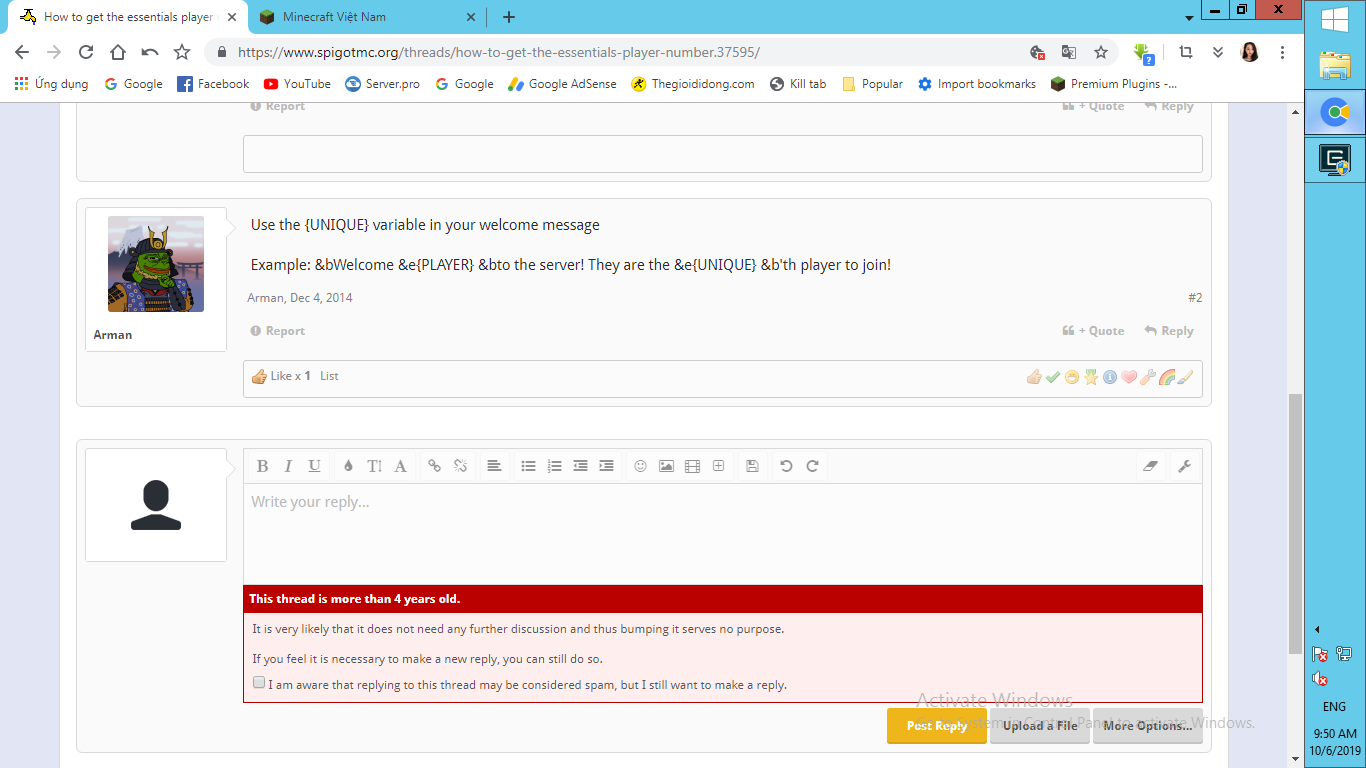This screenshot has width=1366, height=768.
Task: Insert a link in the reply
Action: [x=434, y=466]
